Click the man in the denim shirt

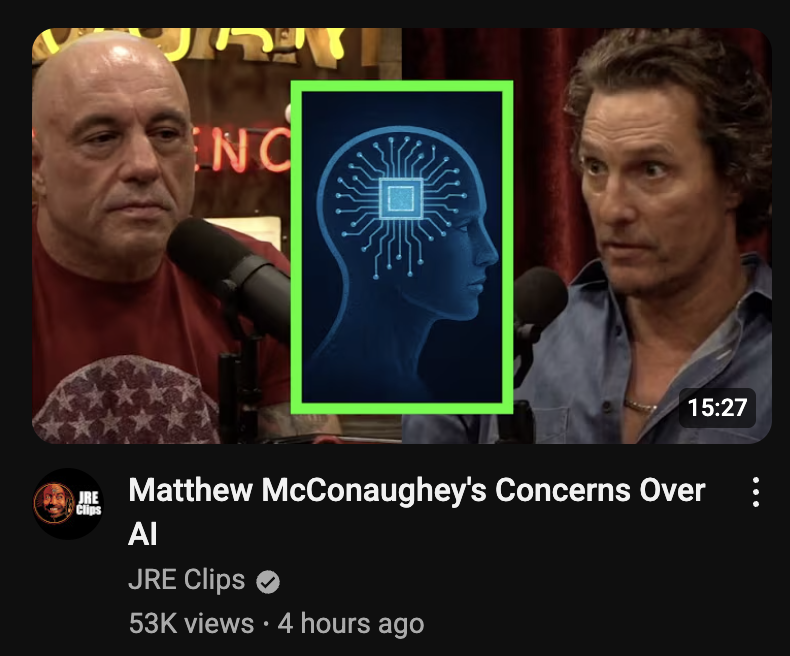(655, 242)
